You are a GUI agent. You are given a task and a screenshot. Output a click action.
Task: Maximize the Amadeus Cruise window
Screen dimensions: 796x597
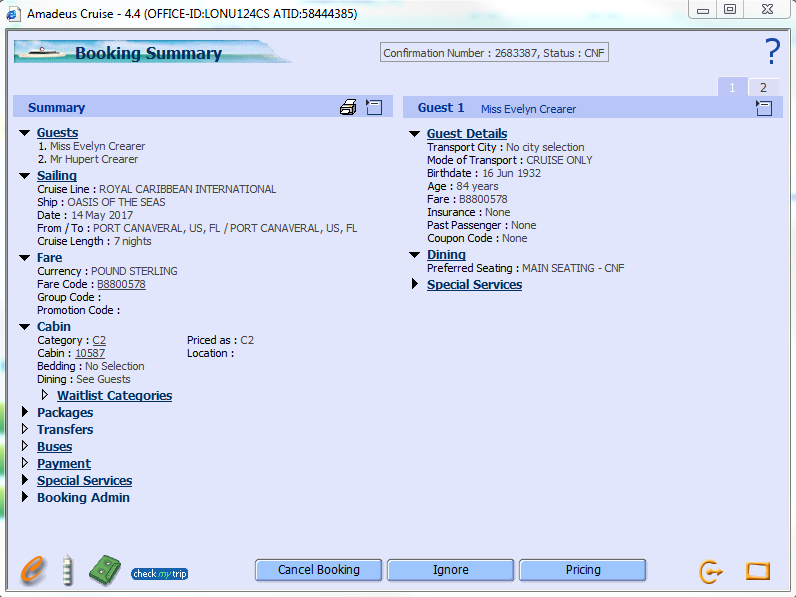pyautogui.click(x=730, y=10)
